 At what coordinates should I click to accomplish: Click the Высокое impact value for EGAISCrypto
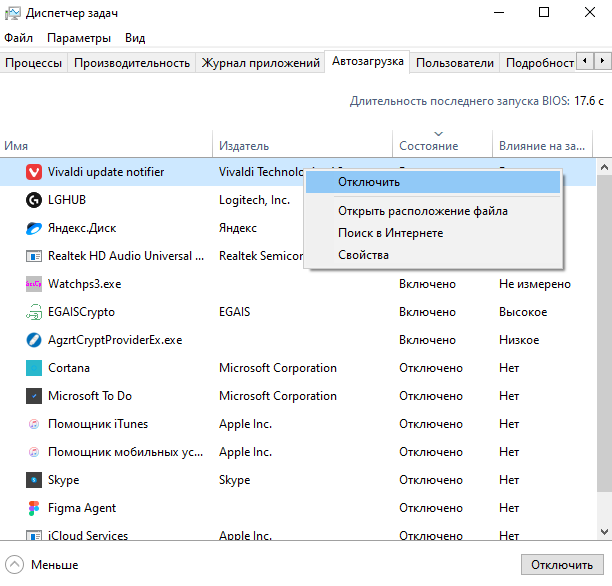click(523, 312)
